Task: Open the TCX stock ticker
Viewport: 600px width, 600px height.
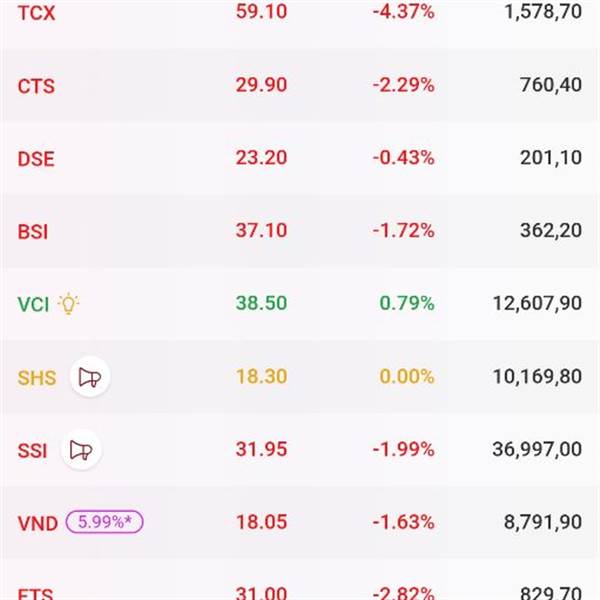Action: point(38,13)
